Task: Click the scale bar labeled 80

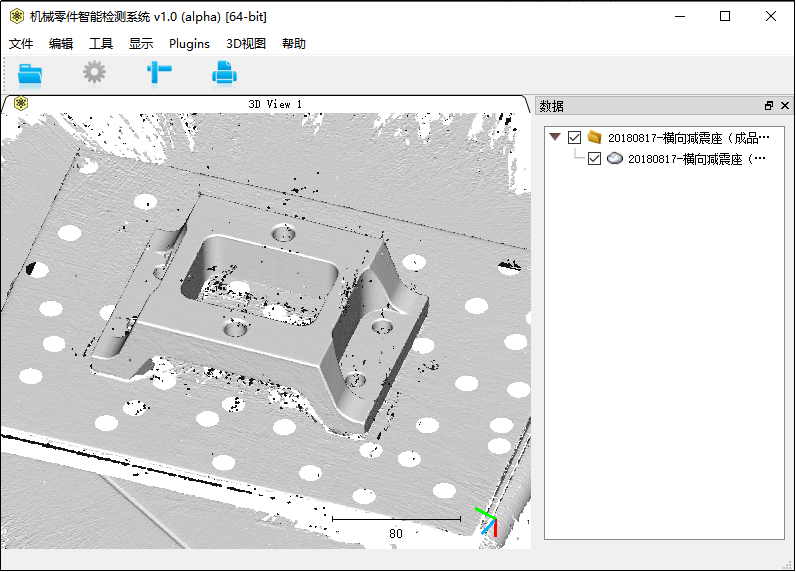Action: pyautogui.click(x=396, y=526)
